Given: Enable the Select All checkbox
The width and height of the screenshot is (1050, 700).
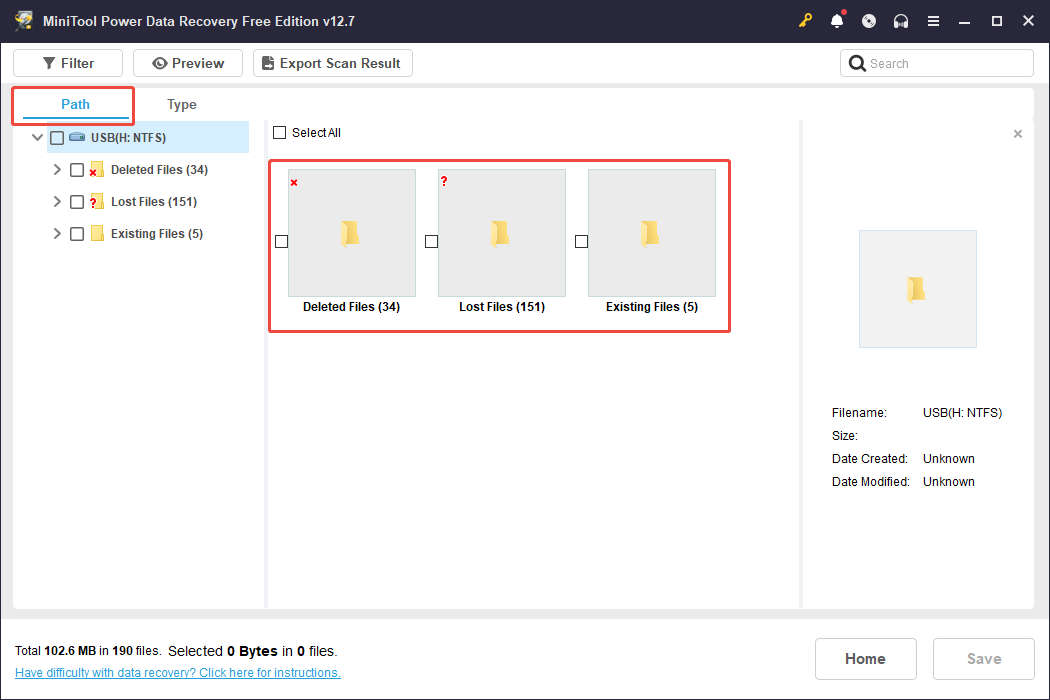Looking at the screenshot, I should point(280,132).
